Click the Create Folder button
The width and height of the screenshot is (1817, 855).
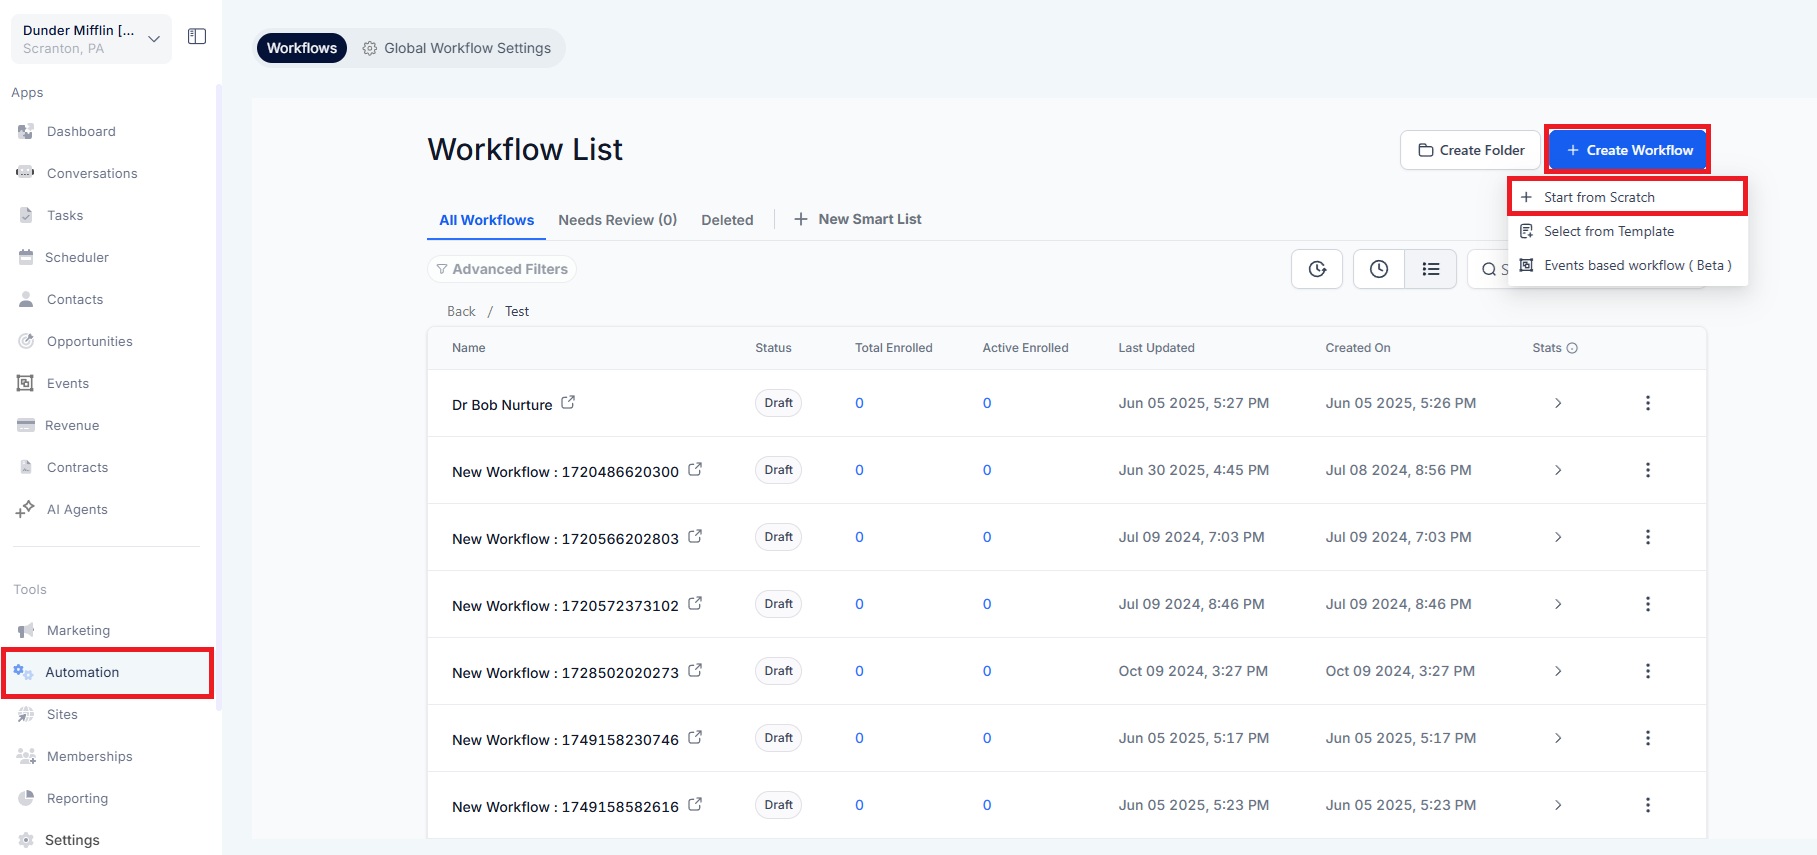coord(1470,150)
